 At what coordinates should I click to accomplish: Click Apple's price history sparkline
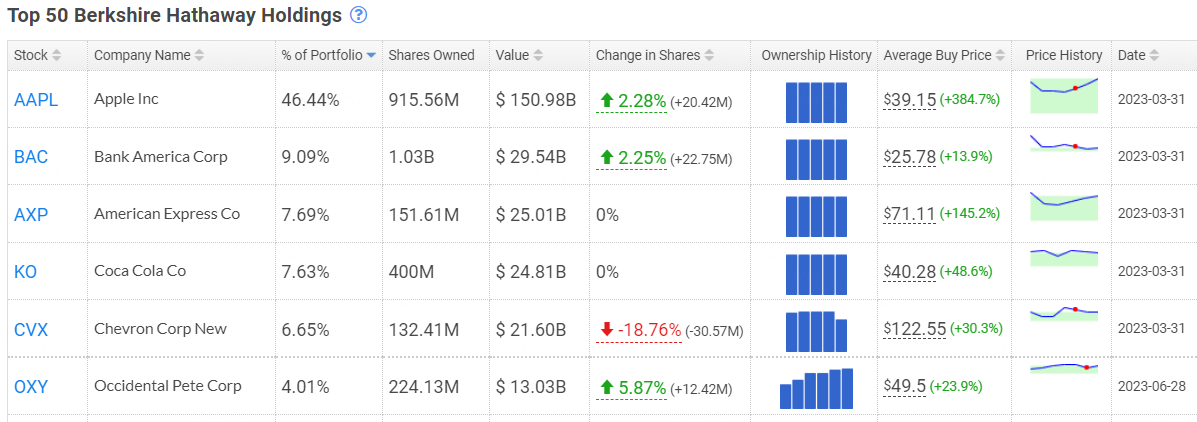click(x=1063, y=95)
